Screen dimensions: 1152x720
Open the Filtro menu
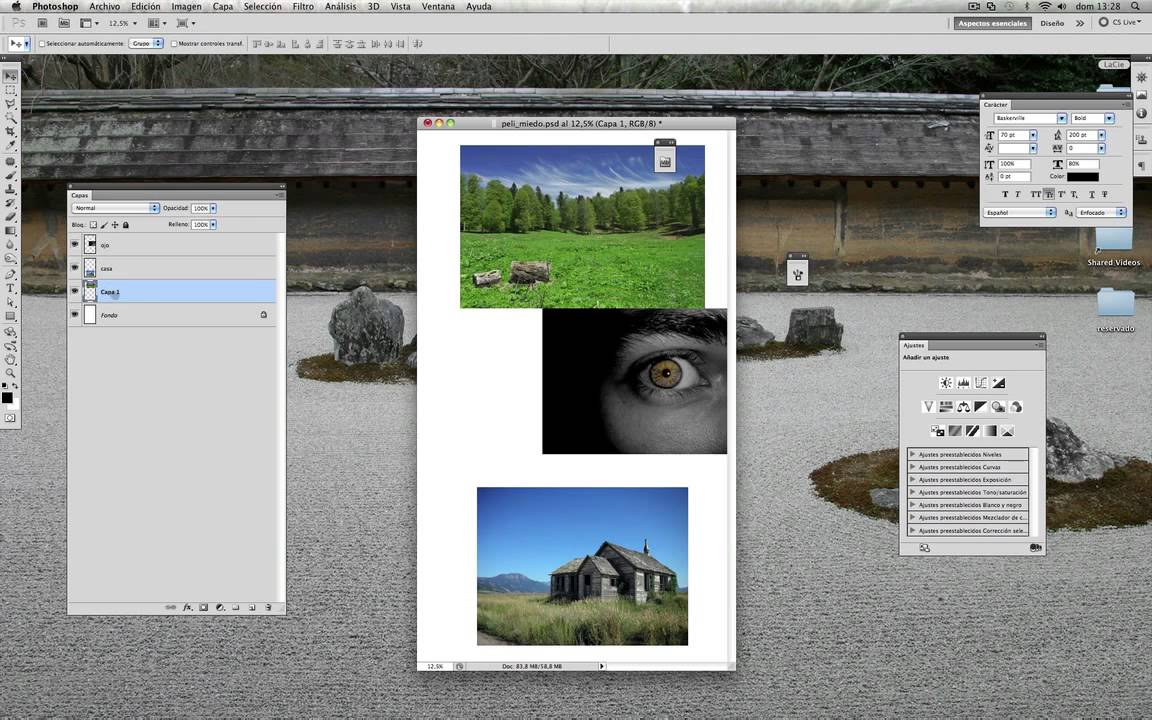(303, 6)
